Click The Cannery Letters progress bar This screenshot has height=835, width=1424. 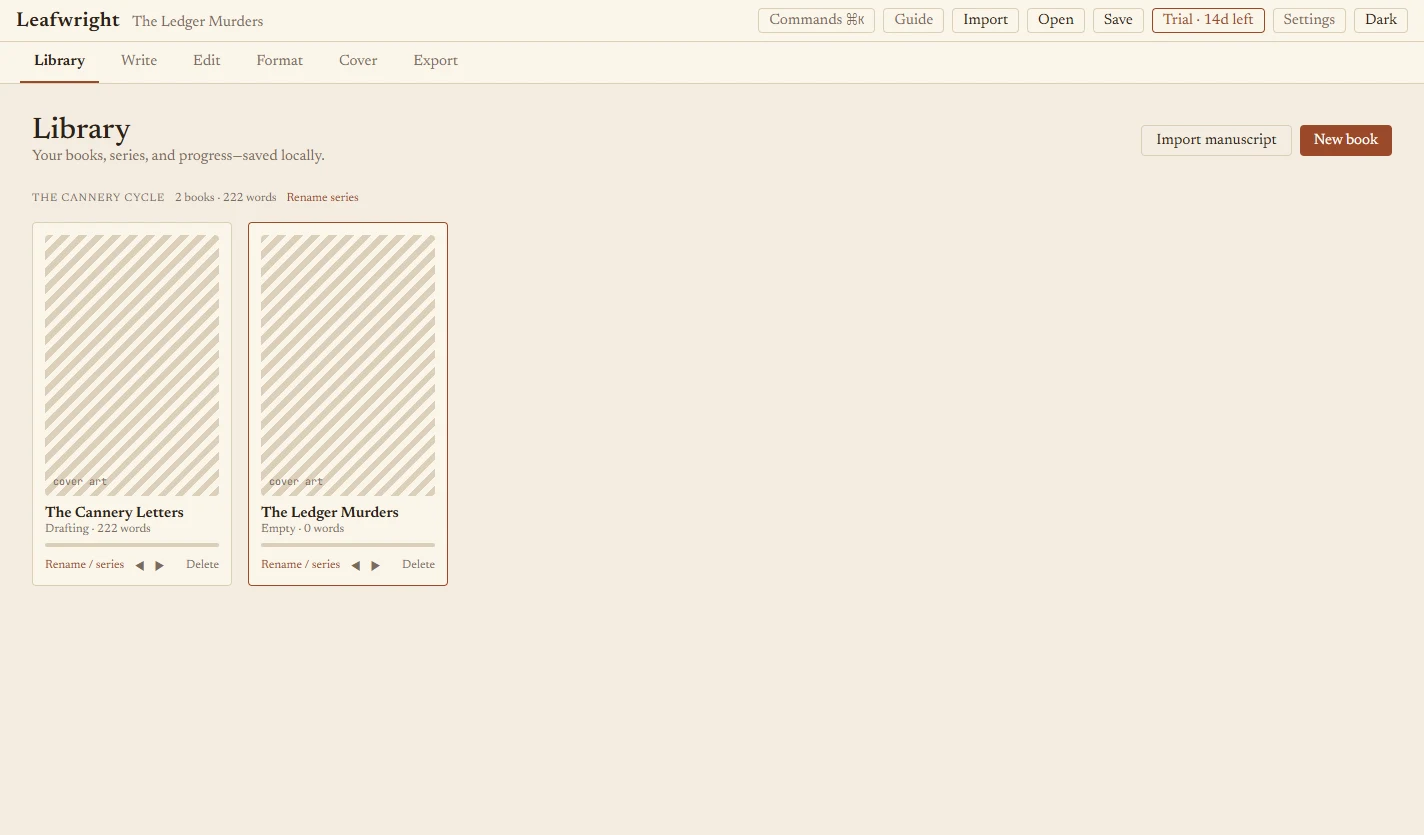[132, 545]
